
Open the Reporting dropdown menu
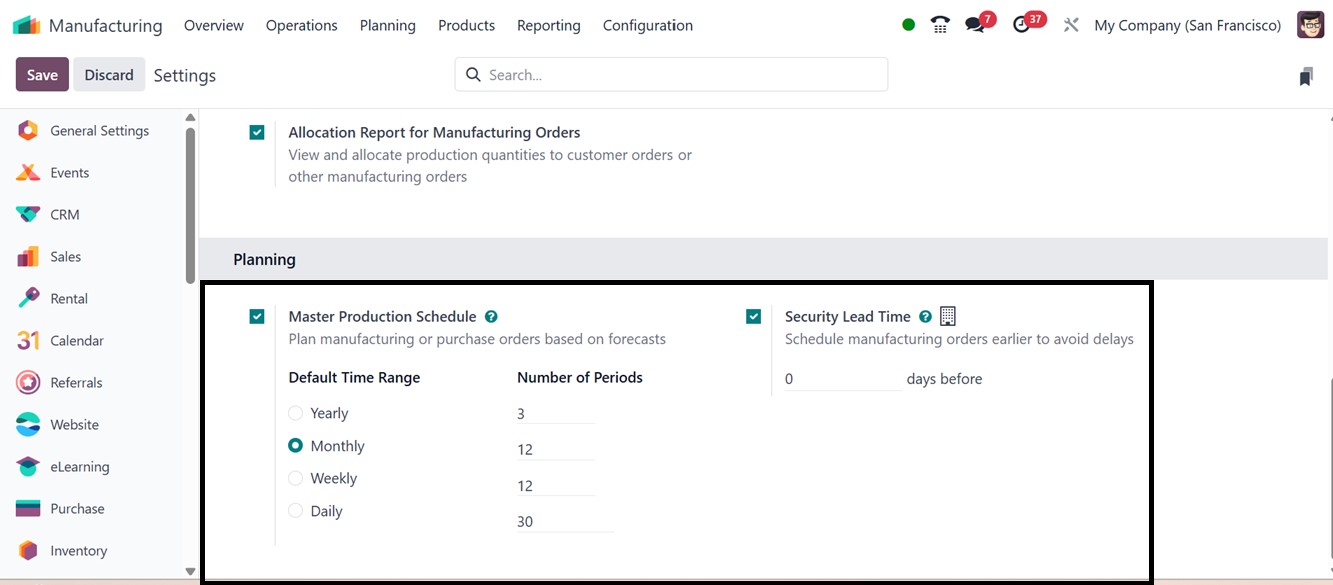pos(548,25)
